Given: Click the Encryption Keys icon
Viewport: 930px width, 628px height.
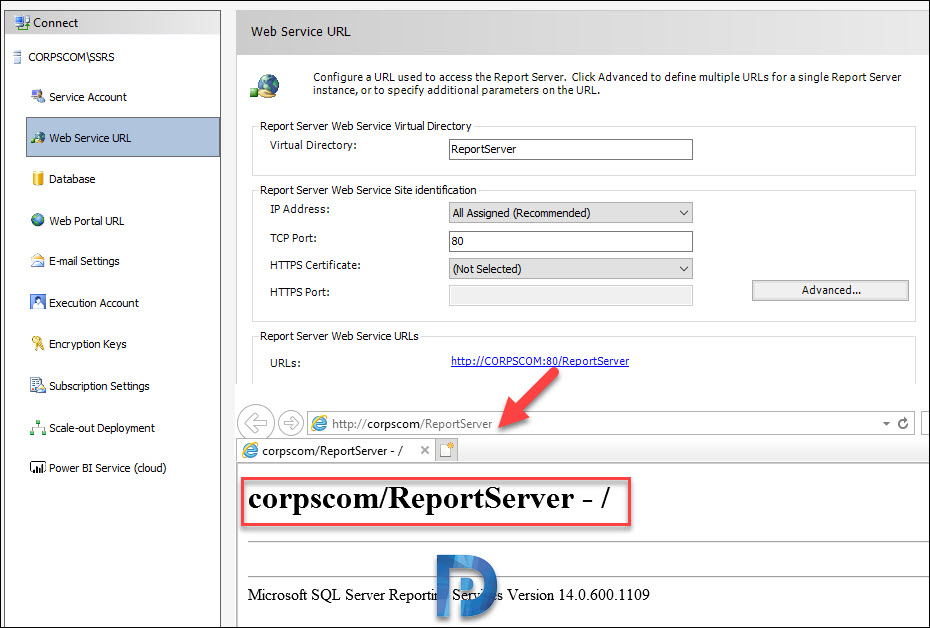Looking at the screenshot, I should [37, 343].
